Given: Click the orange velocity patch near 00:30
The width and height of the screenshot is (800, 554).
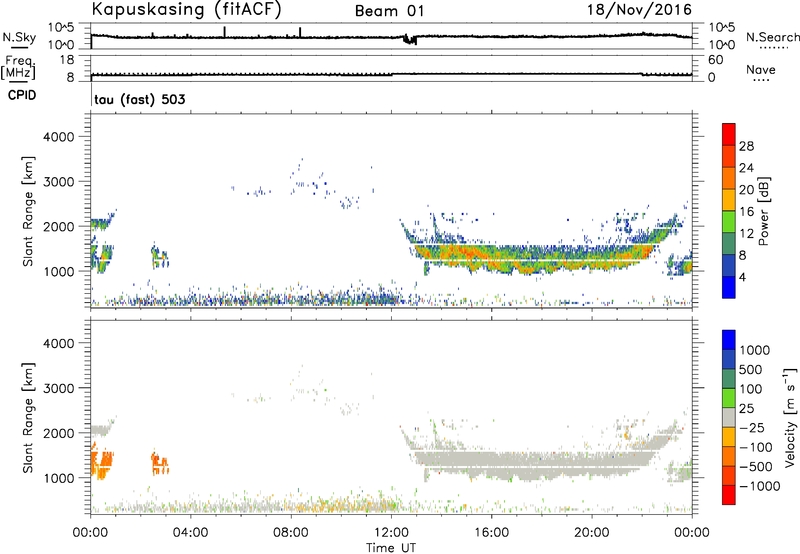Looking at the screenshot, I should (x=102, y=462).
